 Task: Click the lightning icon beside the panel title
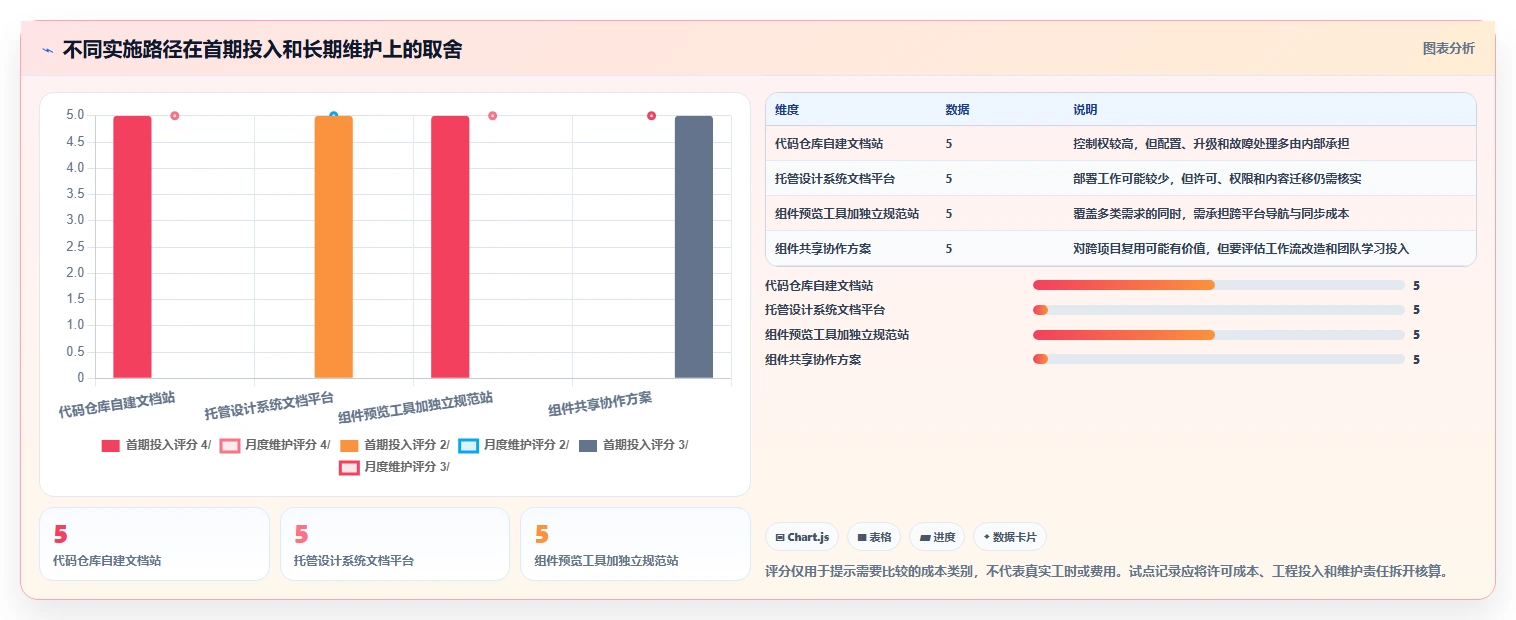tap(47, 50)
